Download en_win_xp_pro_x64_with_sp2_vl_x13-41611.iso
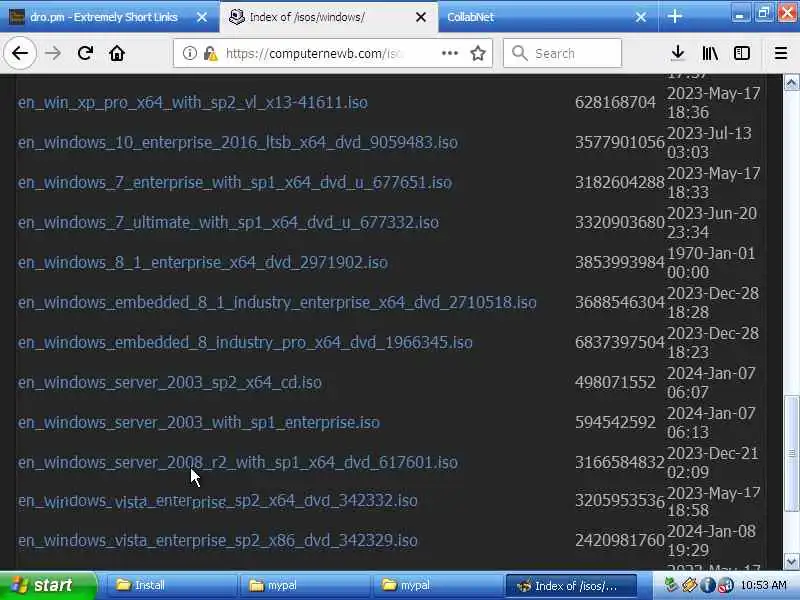 tap(192, 103)
